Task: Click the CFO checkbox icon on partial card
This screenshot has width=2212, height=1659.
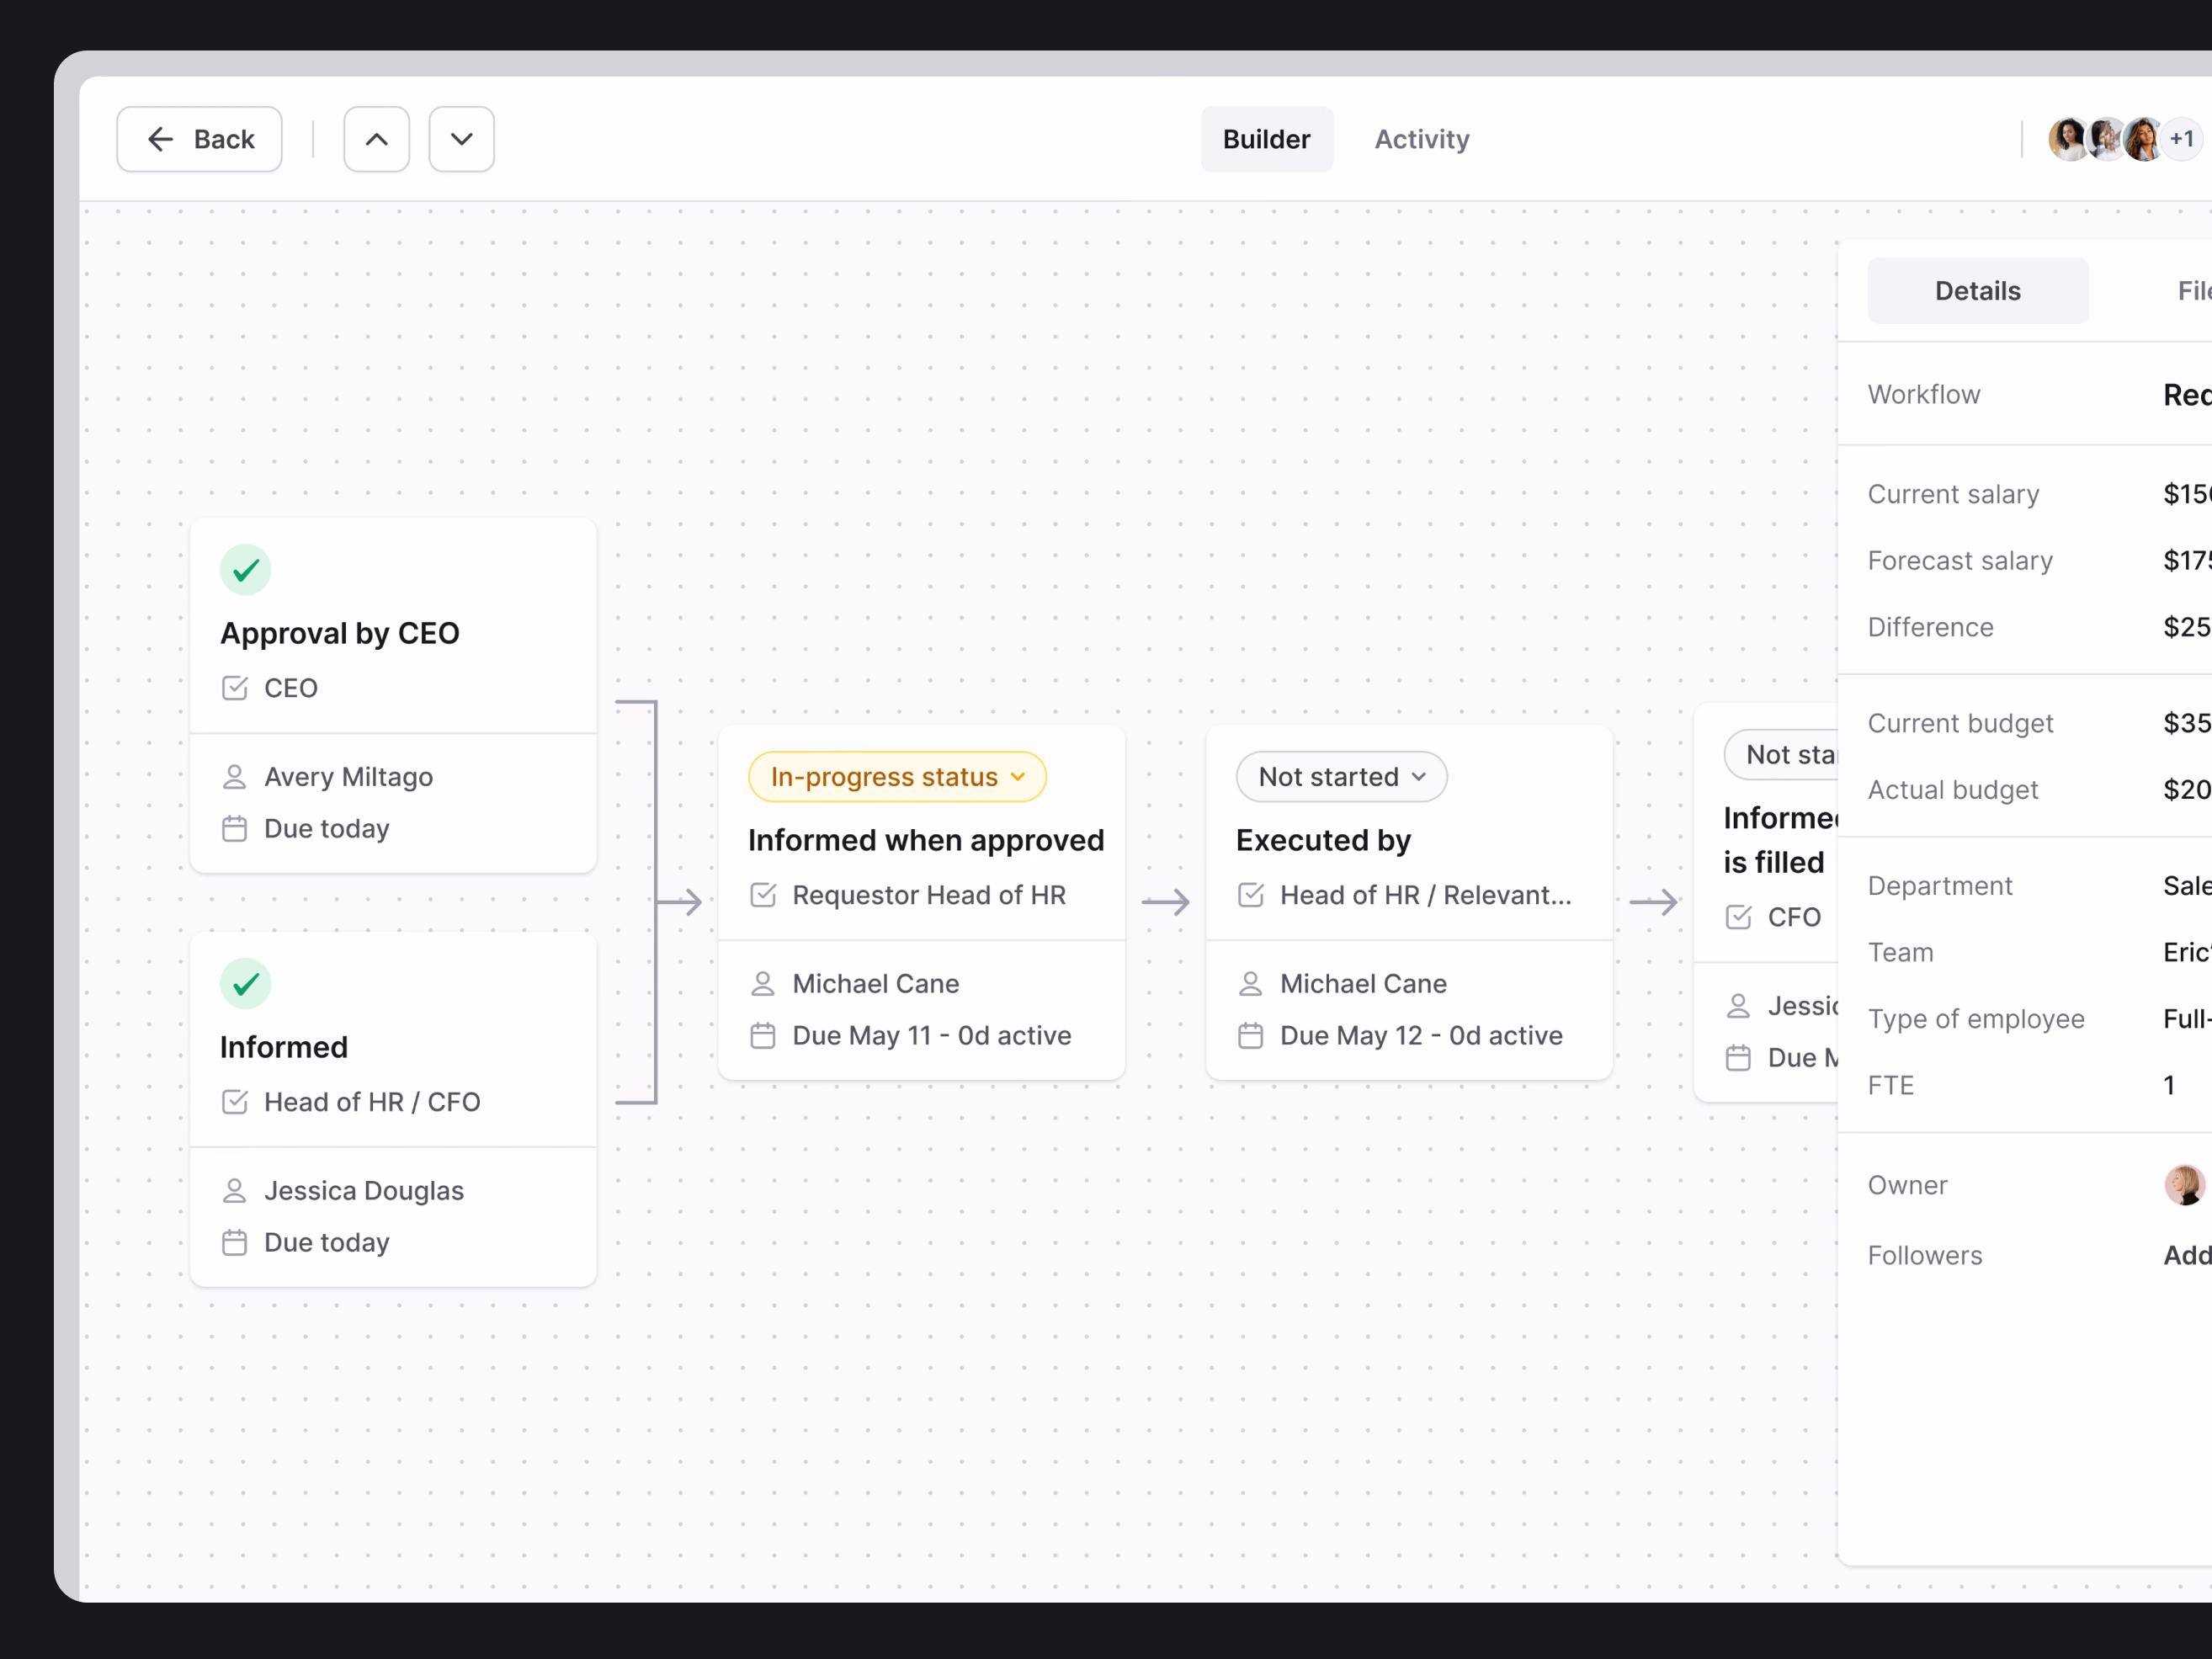Action: [1739, 917]
